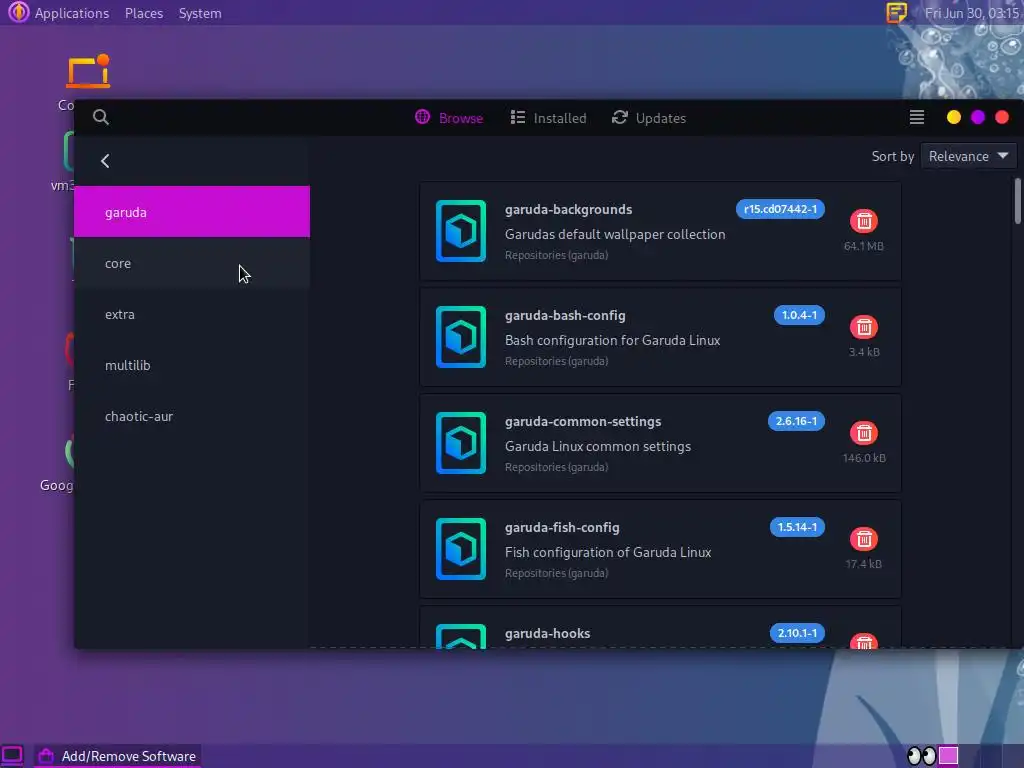
Task: Switch to the Browse tab
Action: 449,118
